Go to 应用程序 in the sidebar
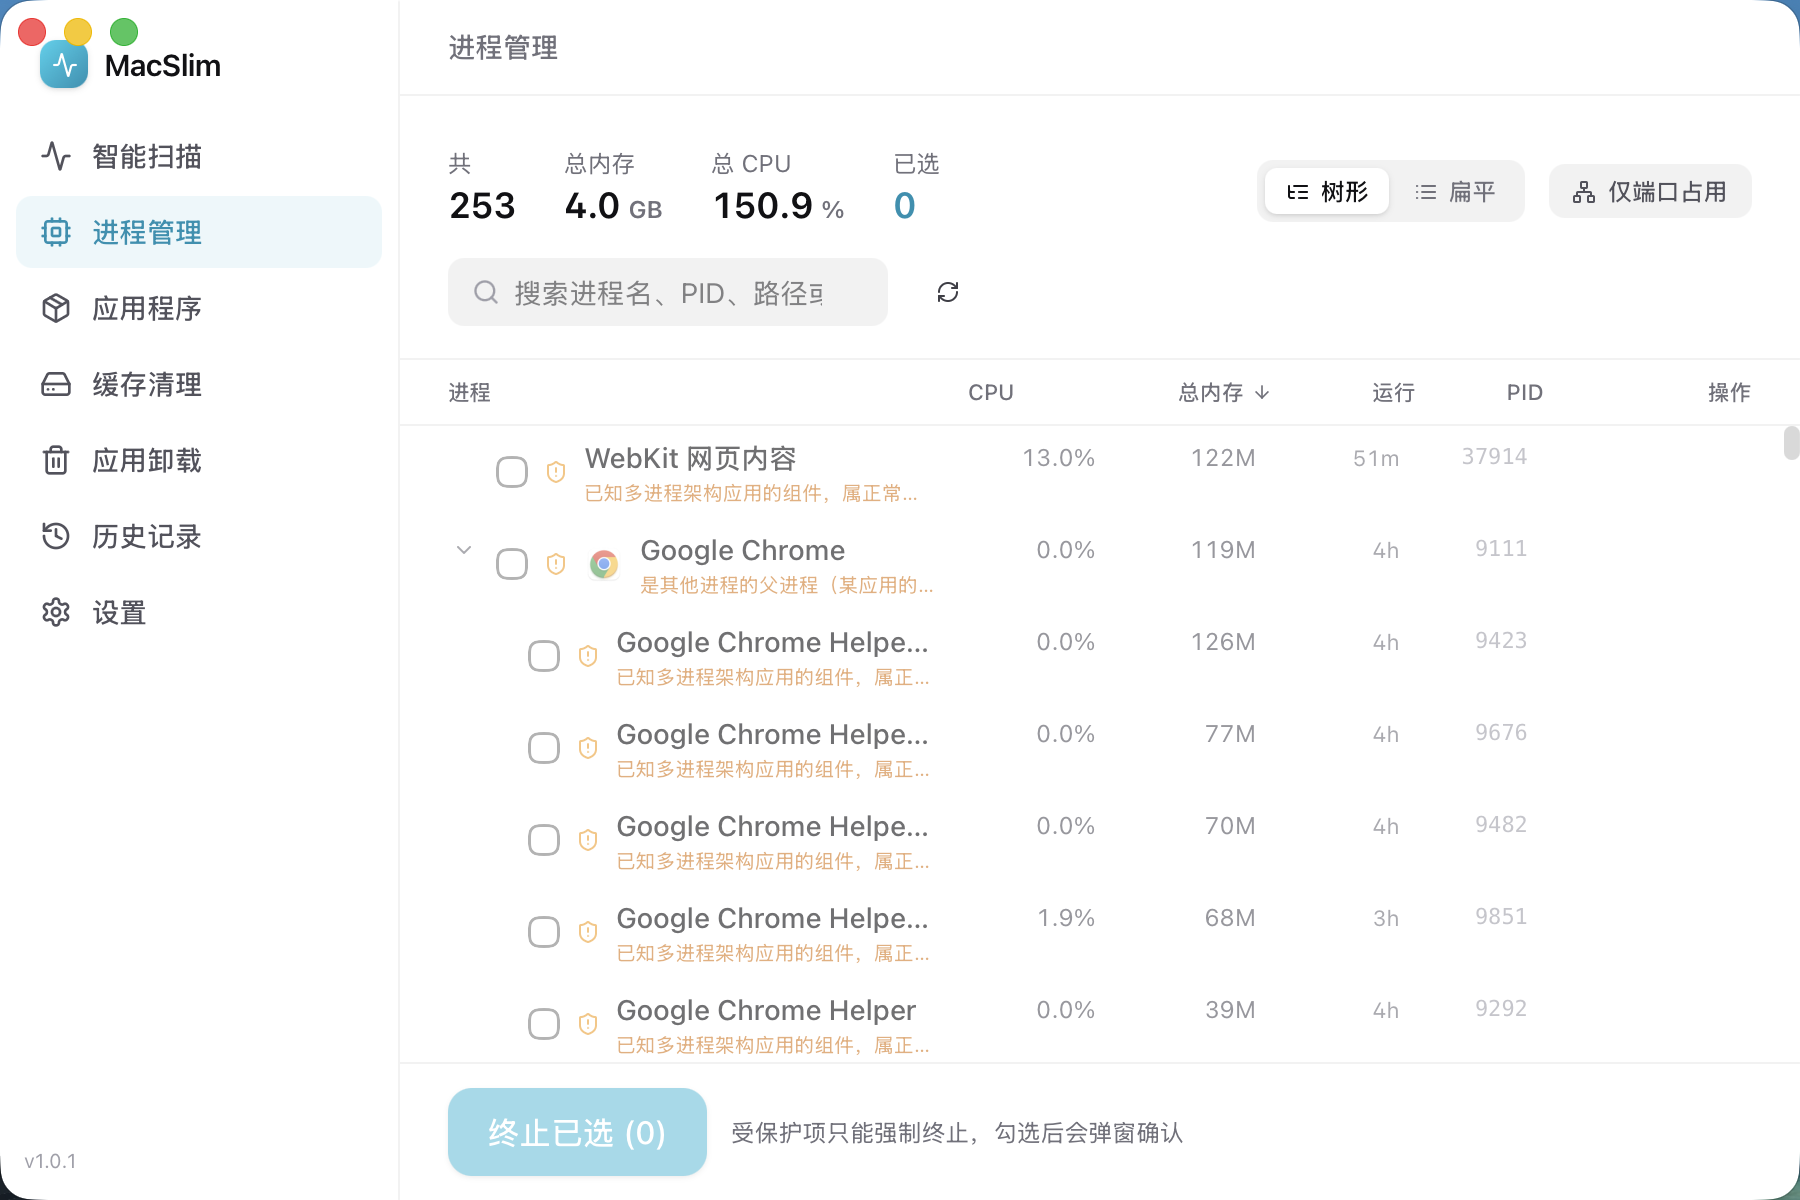 tap(199, 308)
